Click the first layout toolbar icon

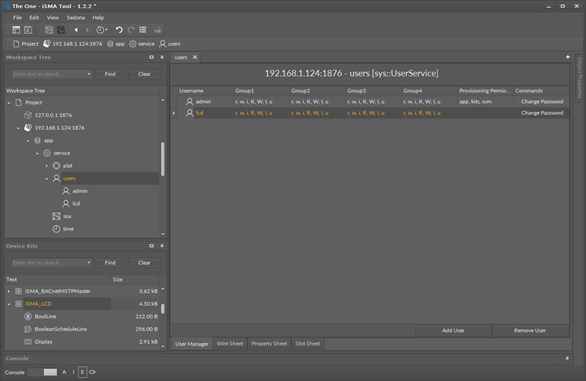point(16,30)
